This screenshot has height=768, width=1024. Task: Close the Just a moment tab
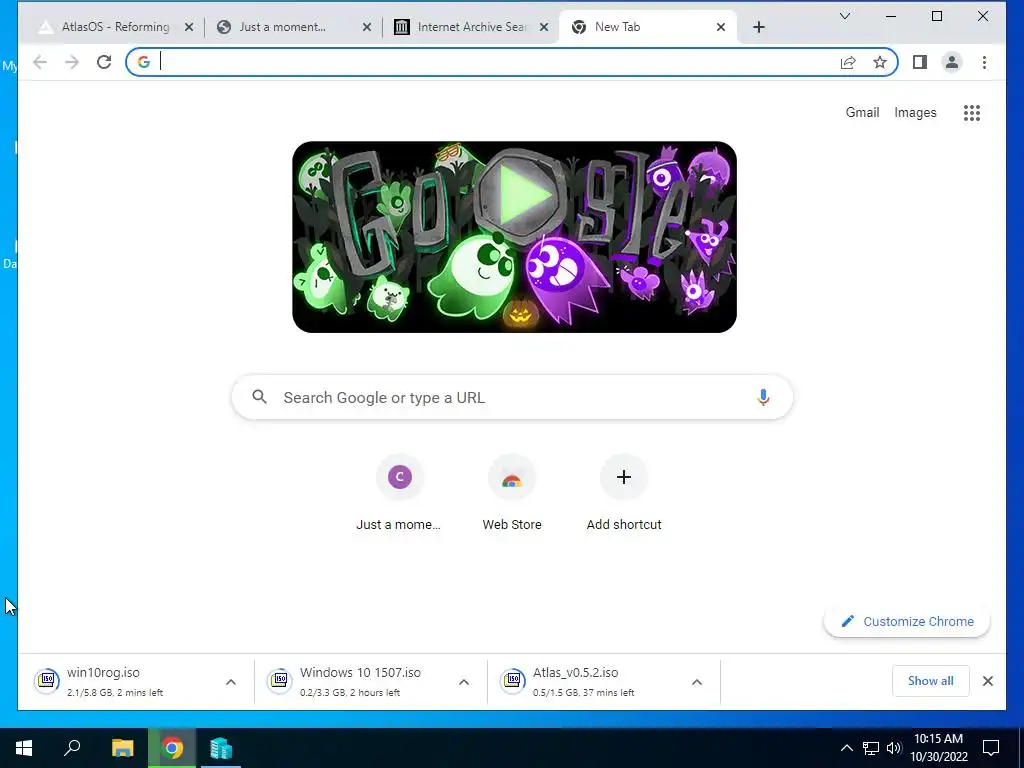point(366,27)
